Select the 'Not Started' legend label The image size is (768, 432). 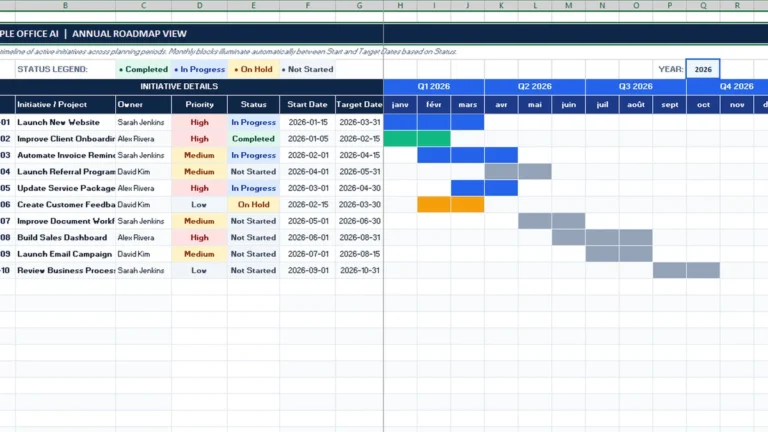tap(308, 69)
